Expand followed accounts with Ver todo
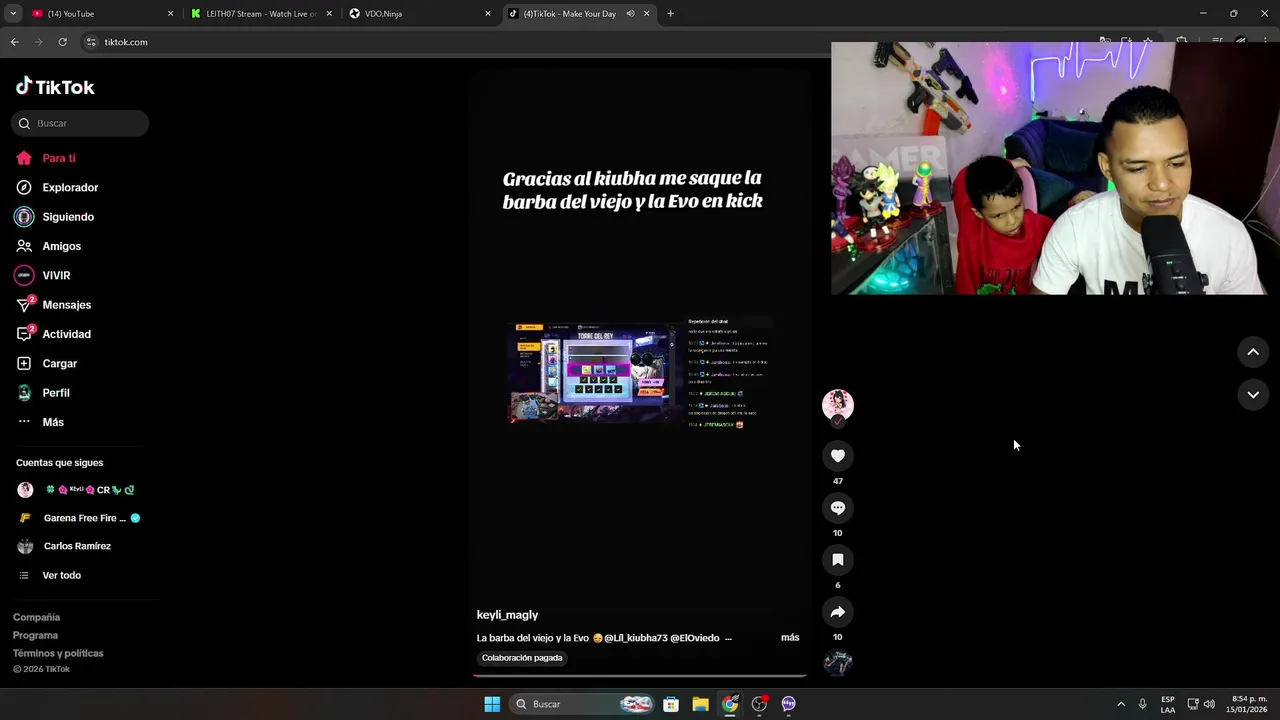 pyautogui.click(x=50, y=575)
